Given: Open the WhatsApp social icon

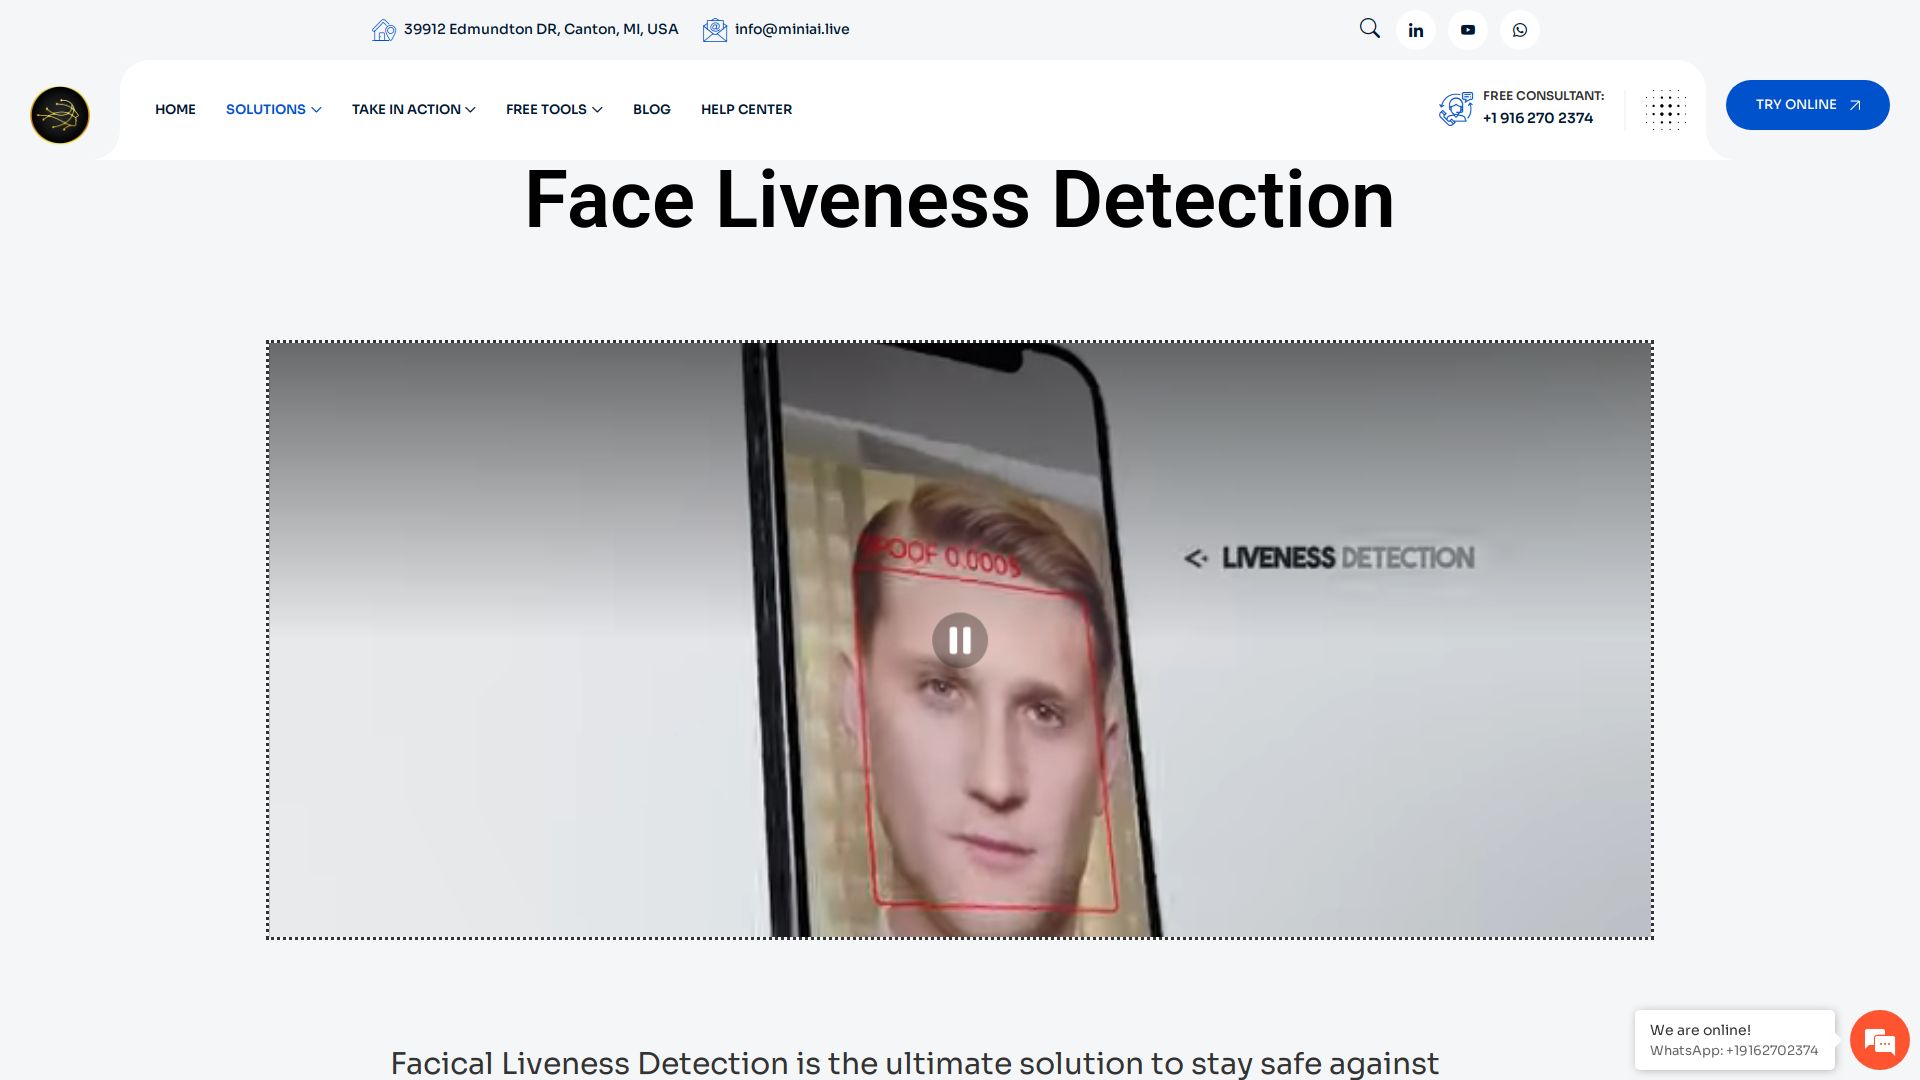Looking at the screenshot, I should click(x=1520, y=30).
